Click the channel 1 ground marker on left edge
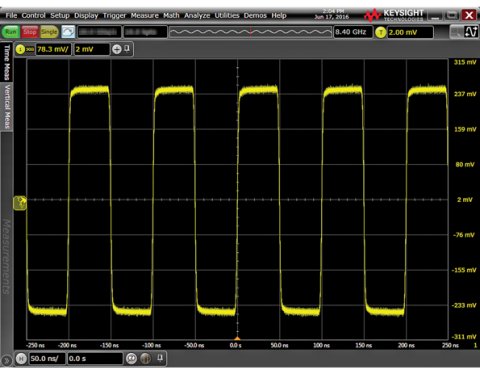Viewport: 480px width, 374px height. (x=20, y=203)
